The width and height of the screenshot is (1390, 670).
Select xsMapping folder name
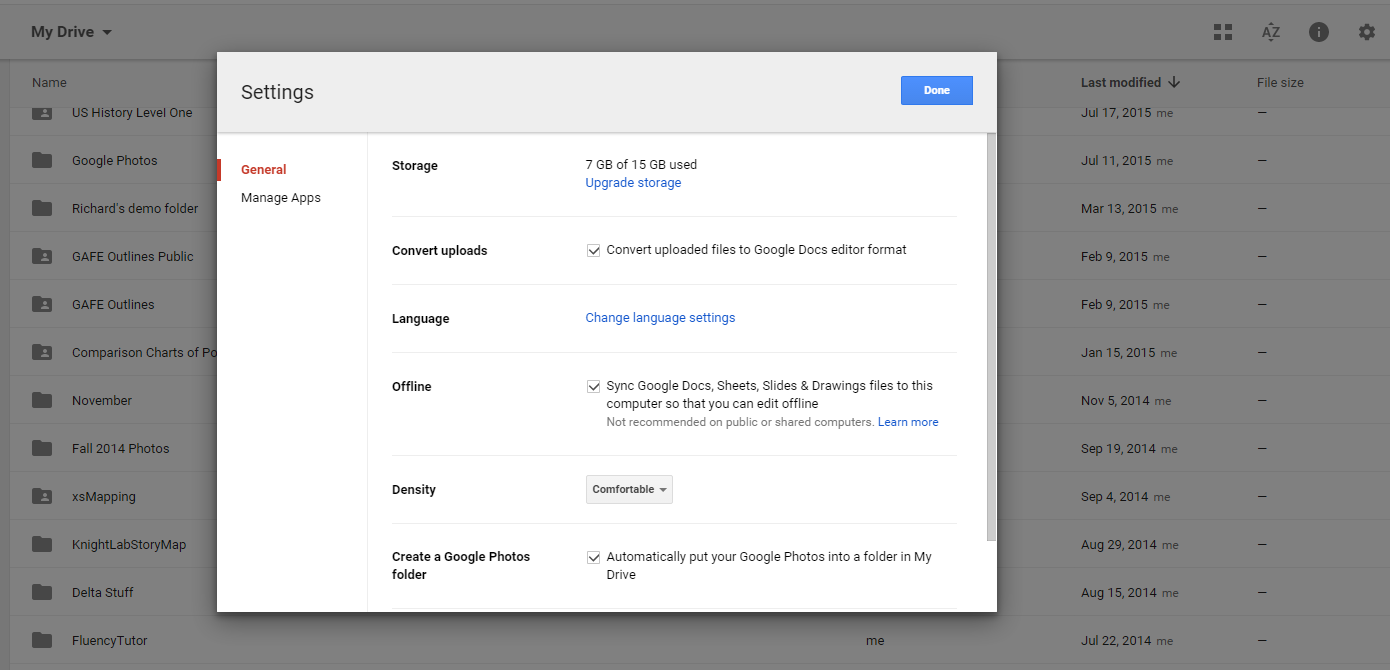tap(104, 497)
